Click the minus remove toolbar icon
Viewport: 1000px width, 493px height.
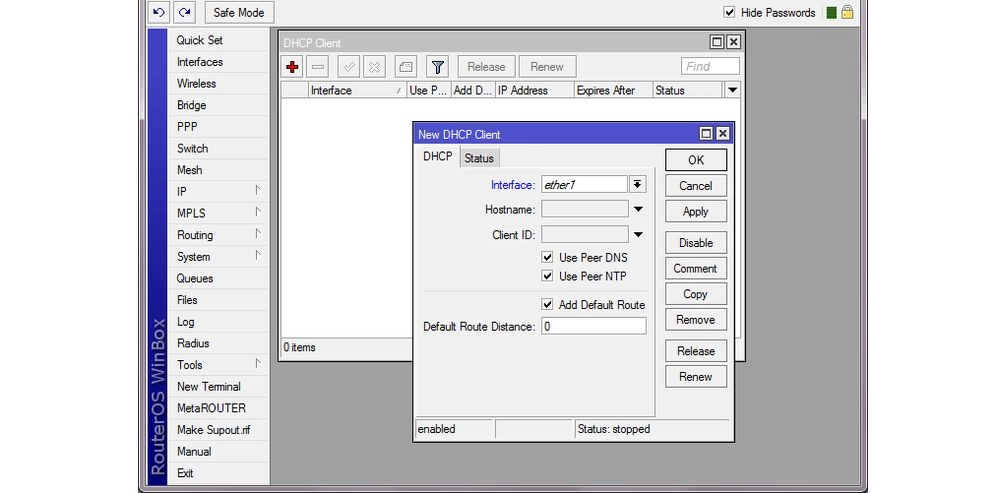pyautogui.click(x=318, y=67)
